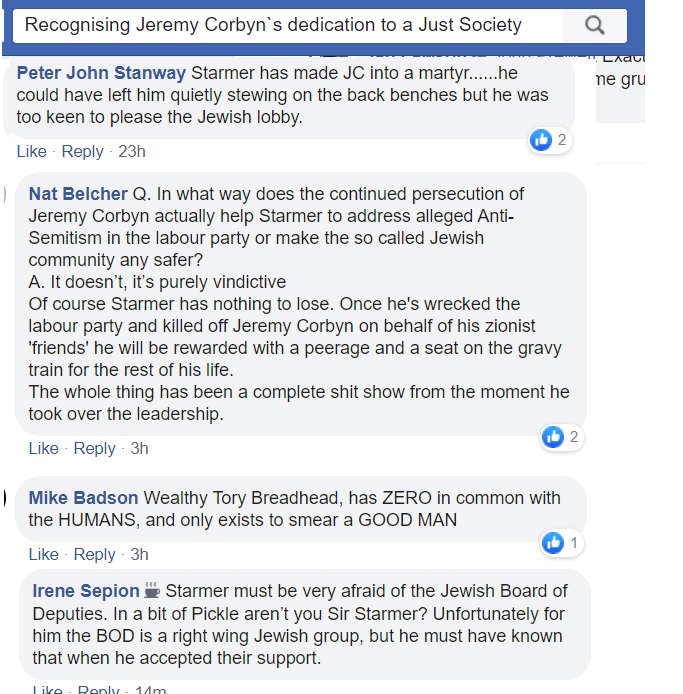Open Irene Sepion's profile
This screenshot has height=694, width=683.
87,590
